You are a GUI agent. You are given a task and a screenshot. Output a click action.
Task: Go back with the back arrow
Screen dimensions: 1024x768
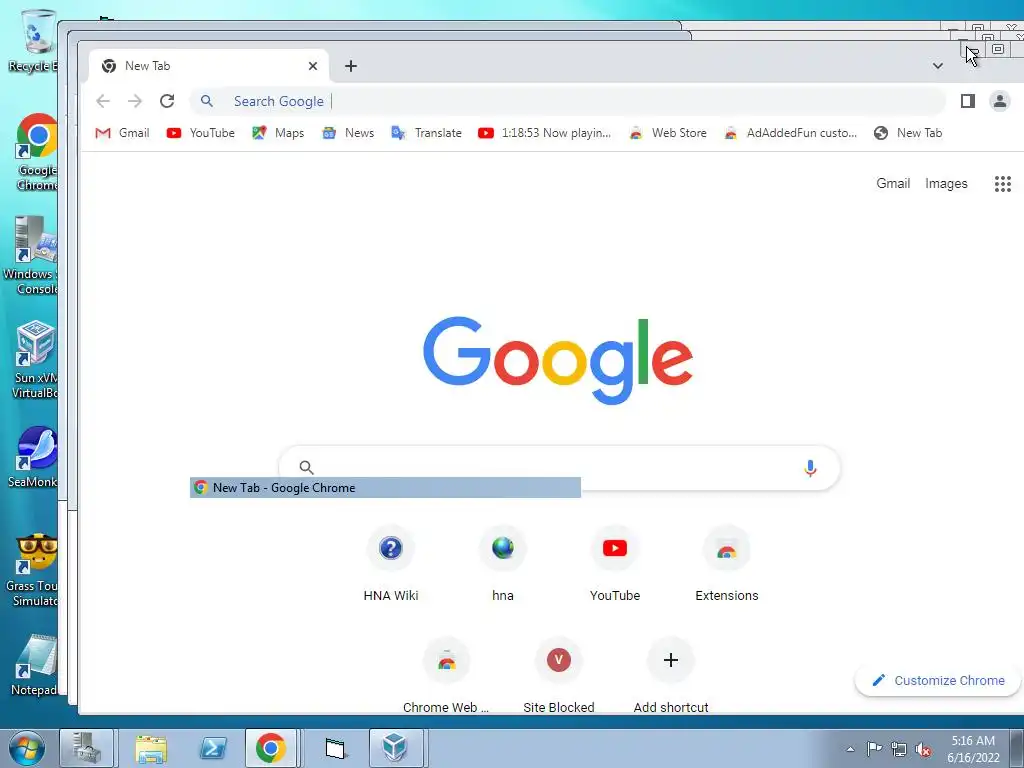(x=103, y=101)
